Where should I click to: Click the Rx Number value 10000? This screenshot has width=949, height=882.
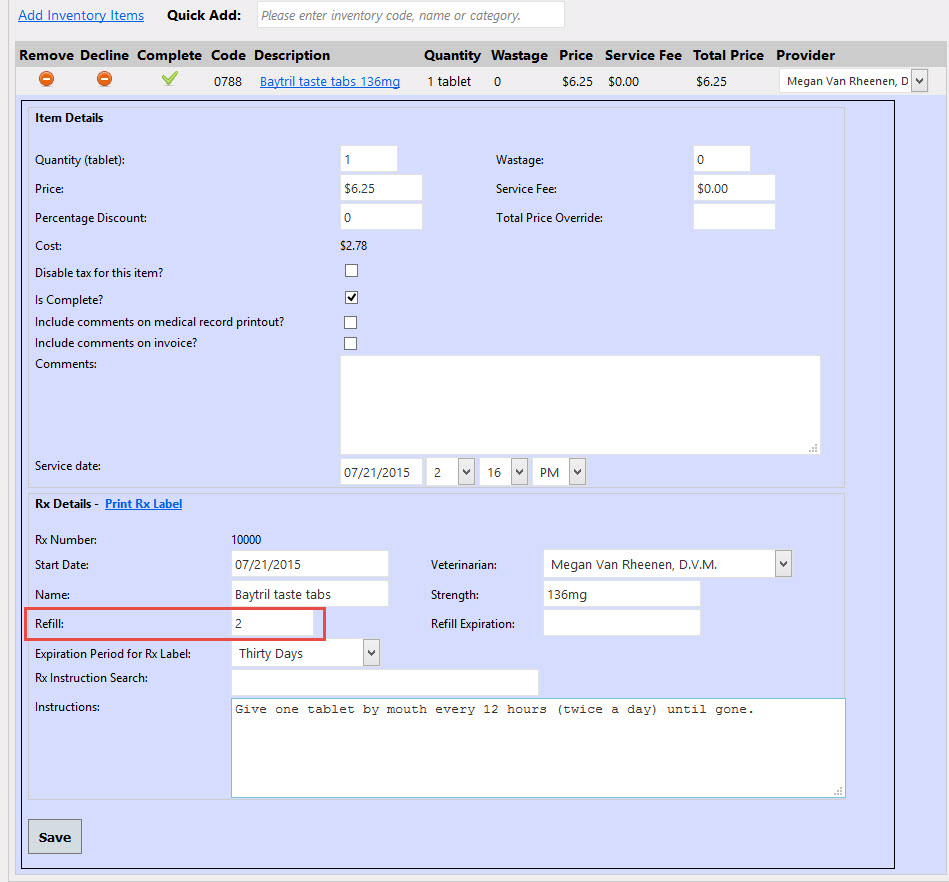tap(246, 539)
